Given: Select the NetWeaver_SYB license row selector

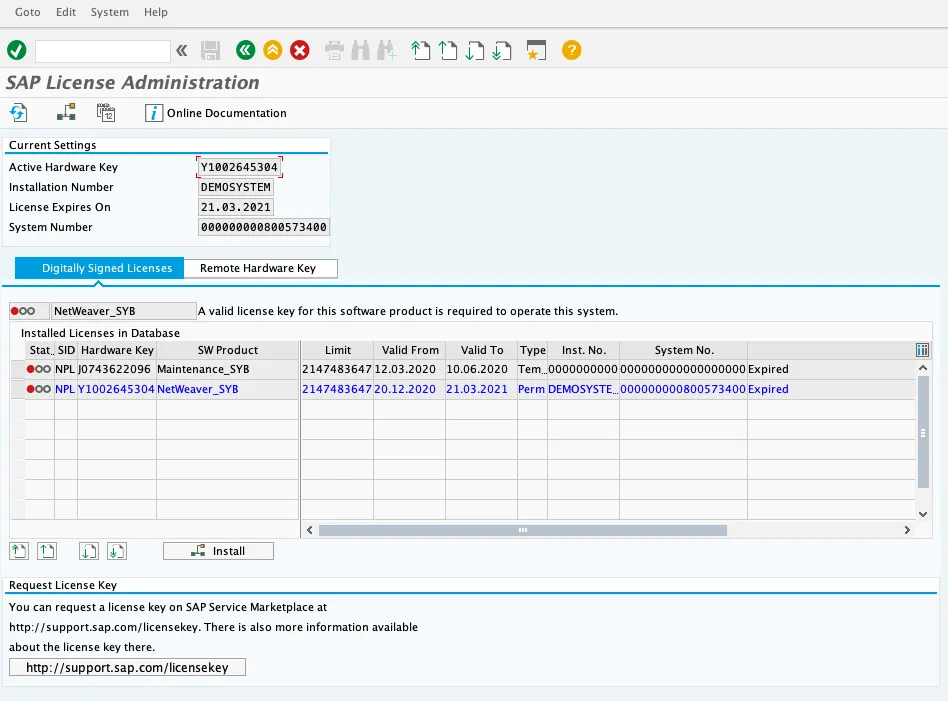Looking at the screenshot, I should coord(17,389).
